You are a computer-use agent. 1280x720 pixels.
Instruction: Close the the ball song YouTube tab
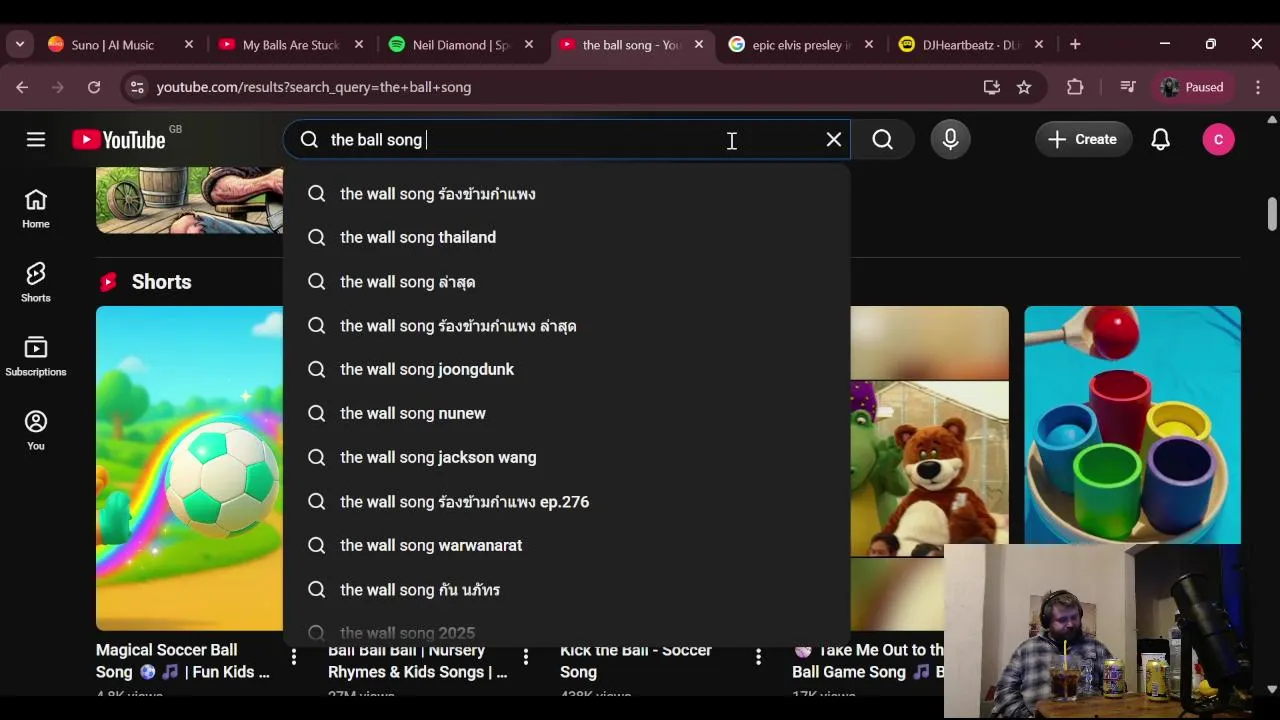(699, 45)
